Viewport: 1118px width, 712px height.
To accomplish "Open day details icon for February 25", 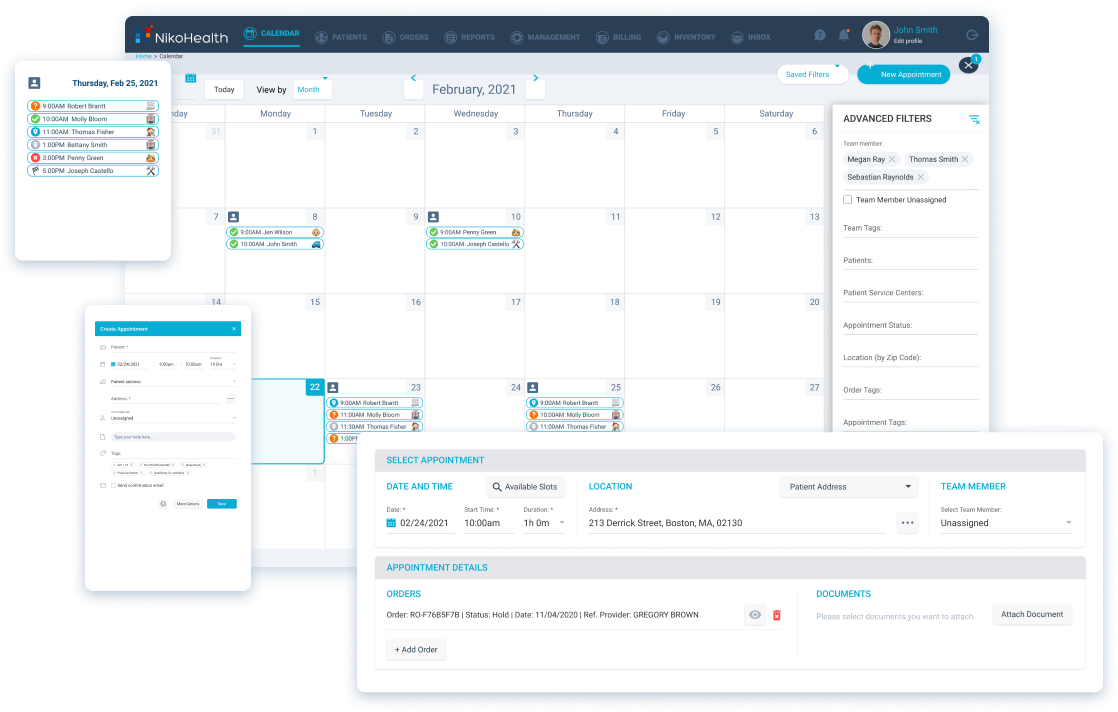I will point(533,388).
